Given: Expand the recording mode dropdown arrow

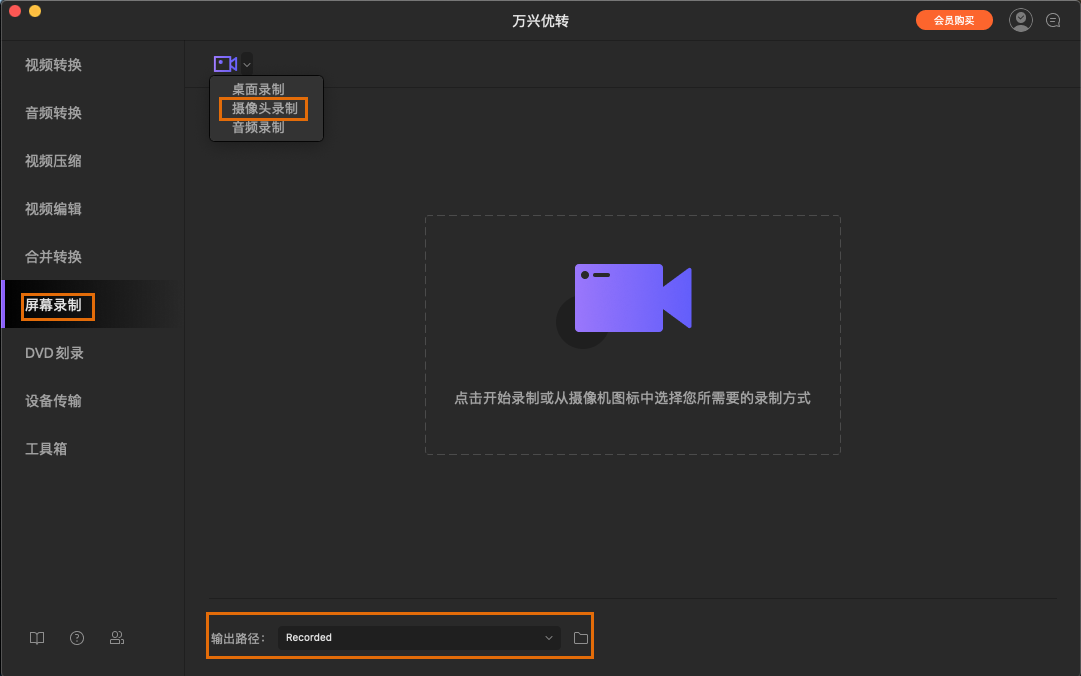Looking at the screenshot, I should (246, 63).
